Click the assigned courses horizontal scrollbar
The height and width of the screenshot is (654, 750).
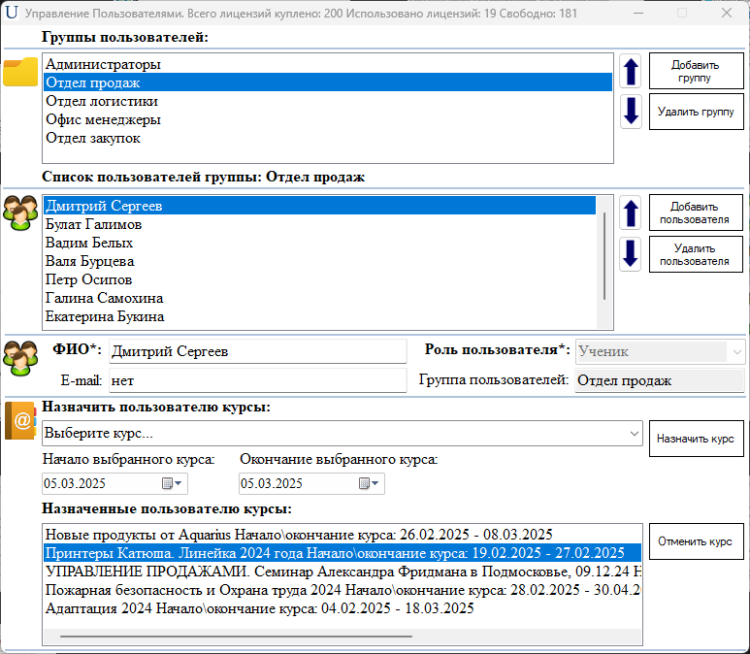(235, 635)
